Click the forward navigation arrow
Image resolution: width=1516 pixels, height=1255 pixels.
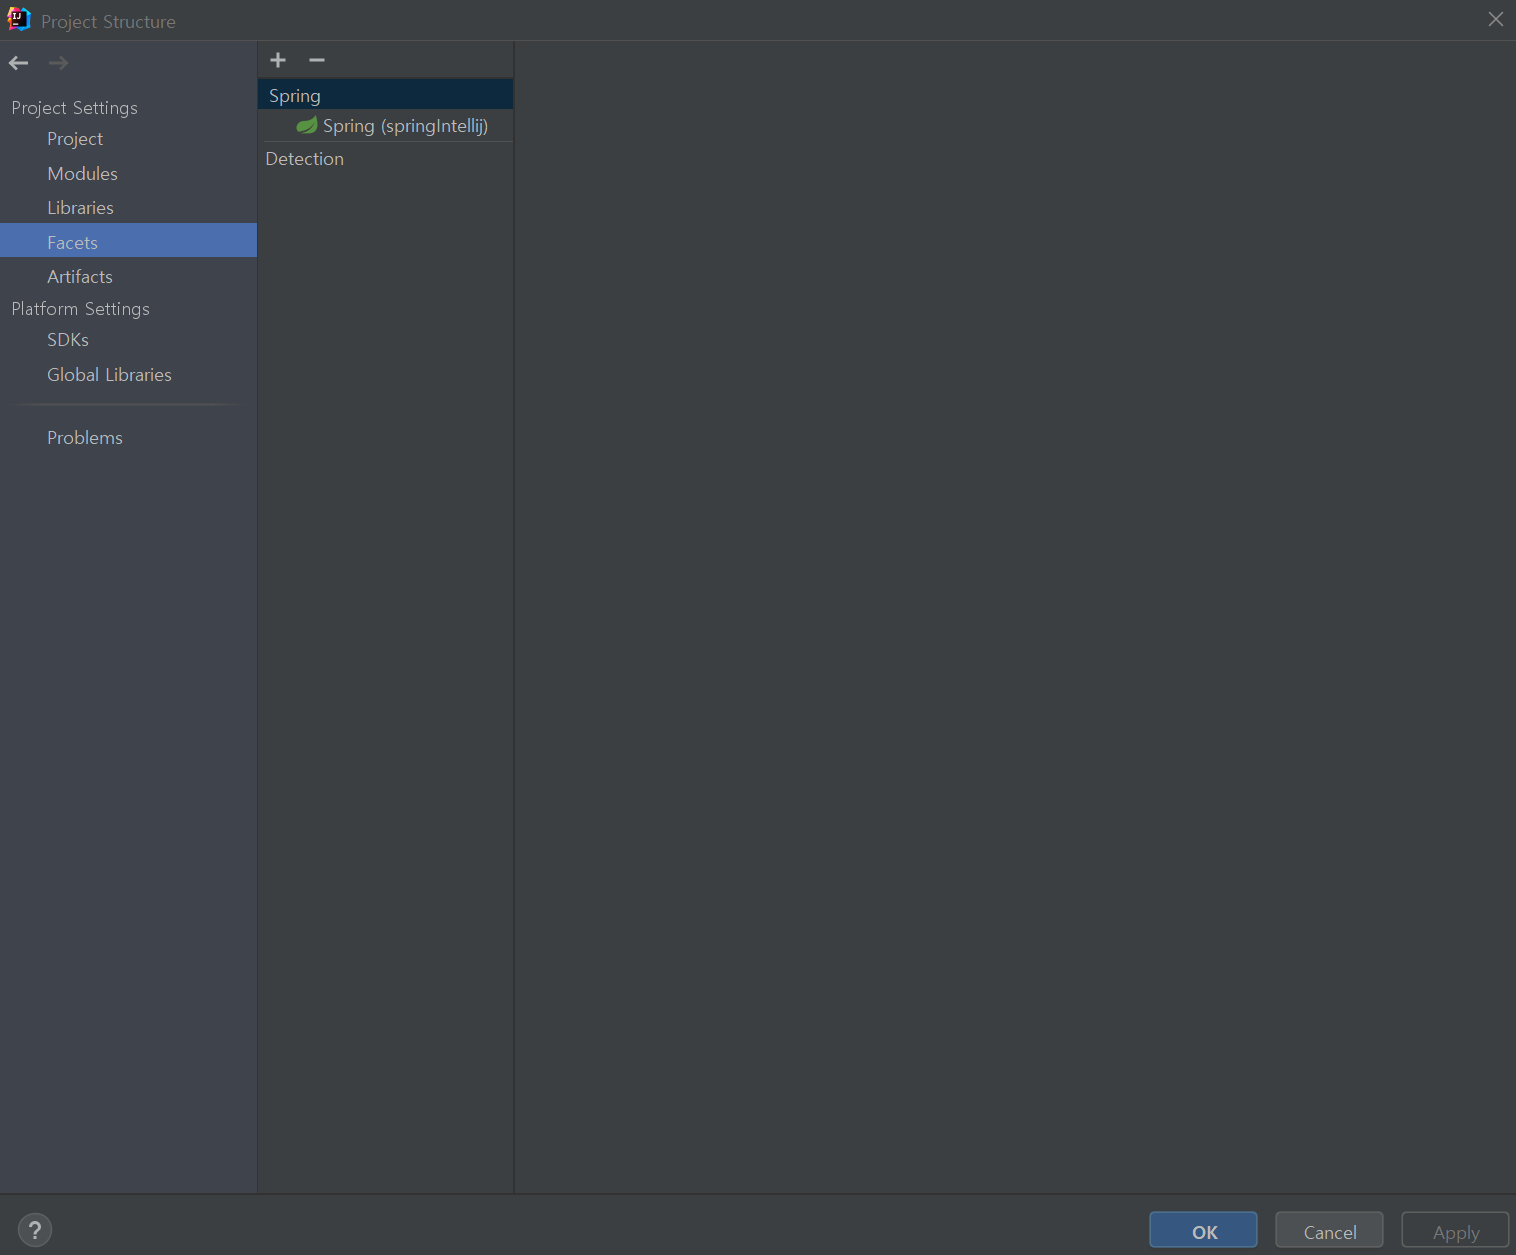pos(59,63)
